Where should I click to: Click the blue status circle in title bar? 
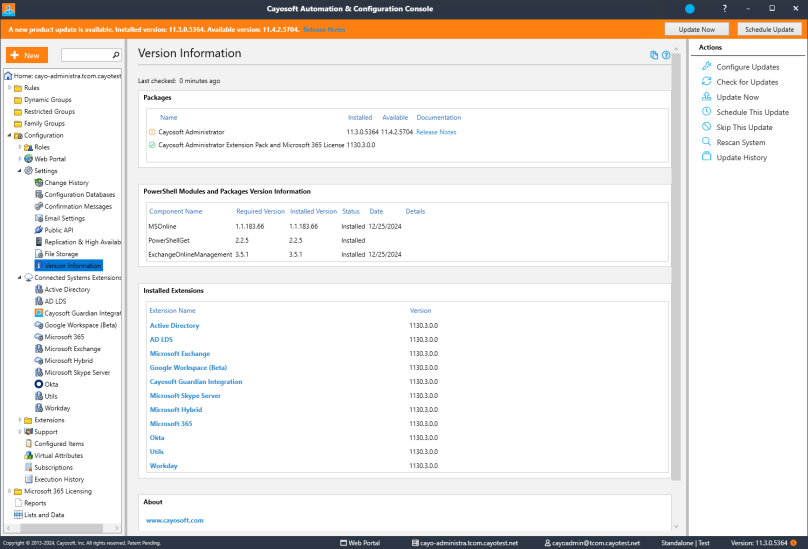(x=689, y=9)
